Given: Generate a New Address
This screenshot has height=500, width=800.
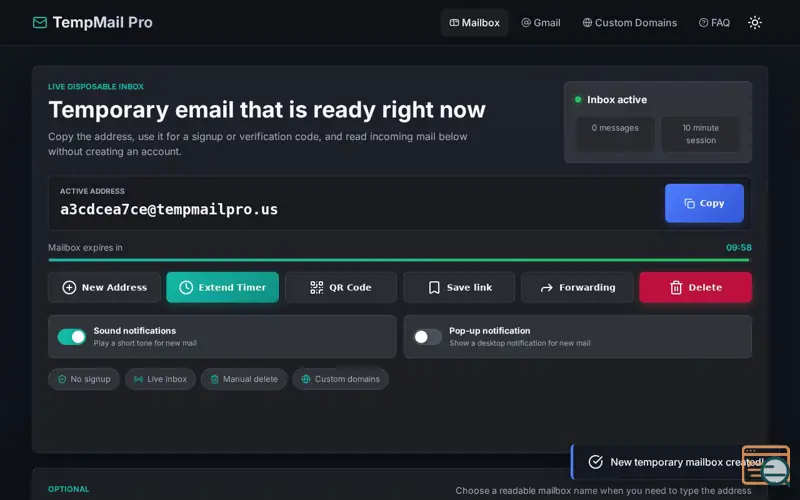Looking at the screenshot, I should pyautogui.click(x=104, y=287).
